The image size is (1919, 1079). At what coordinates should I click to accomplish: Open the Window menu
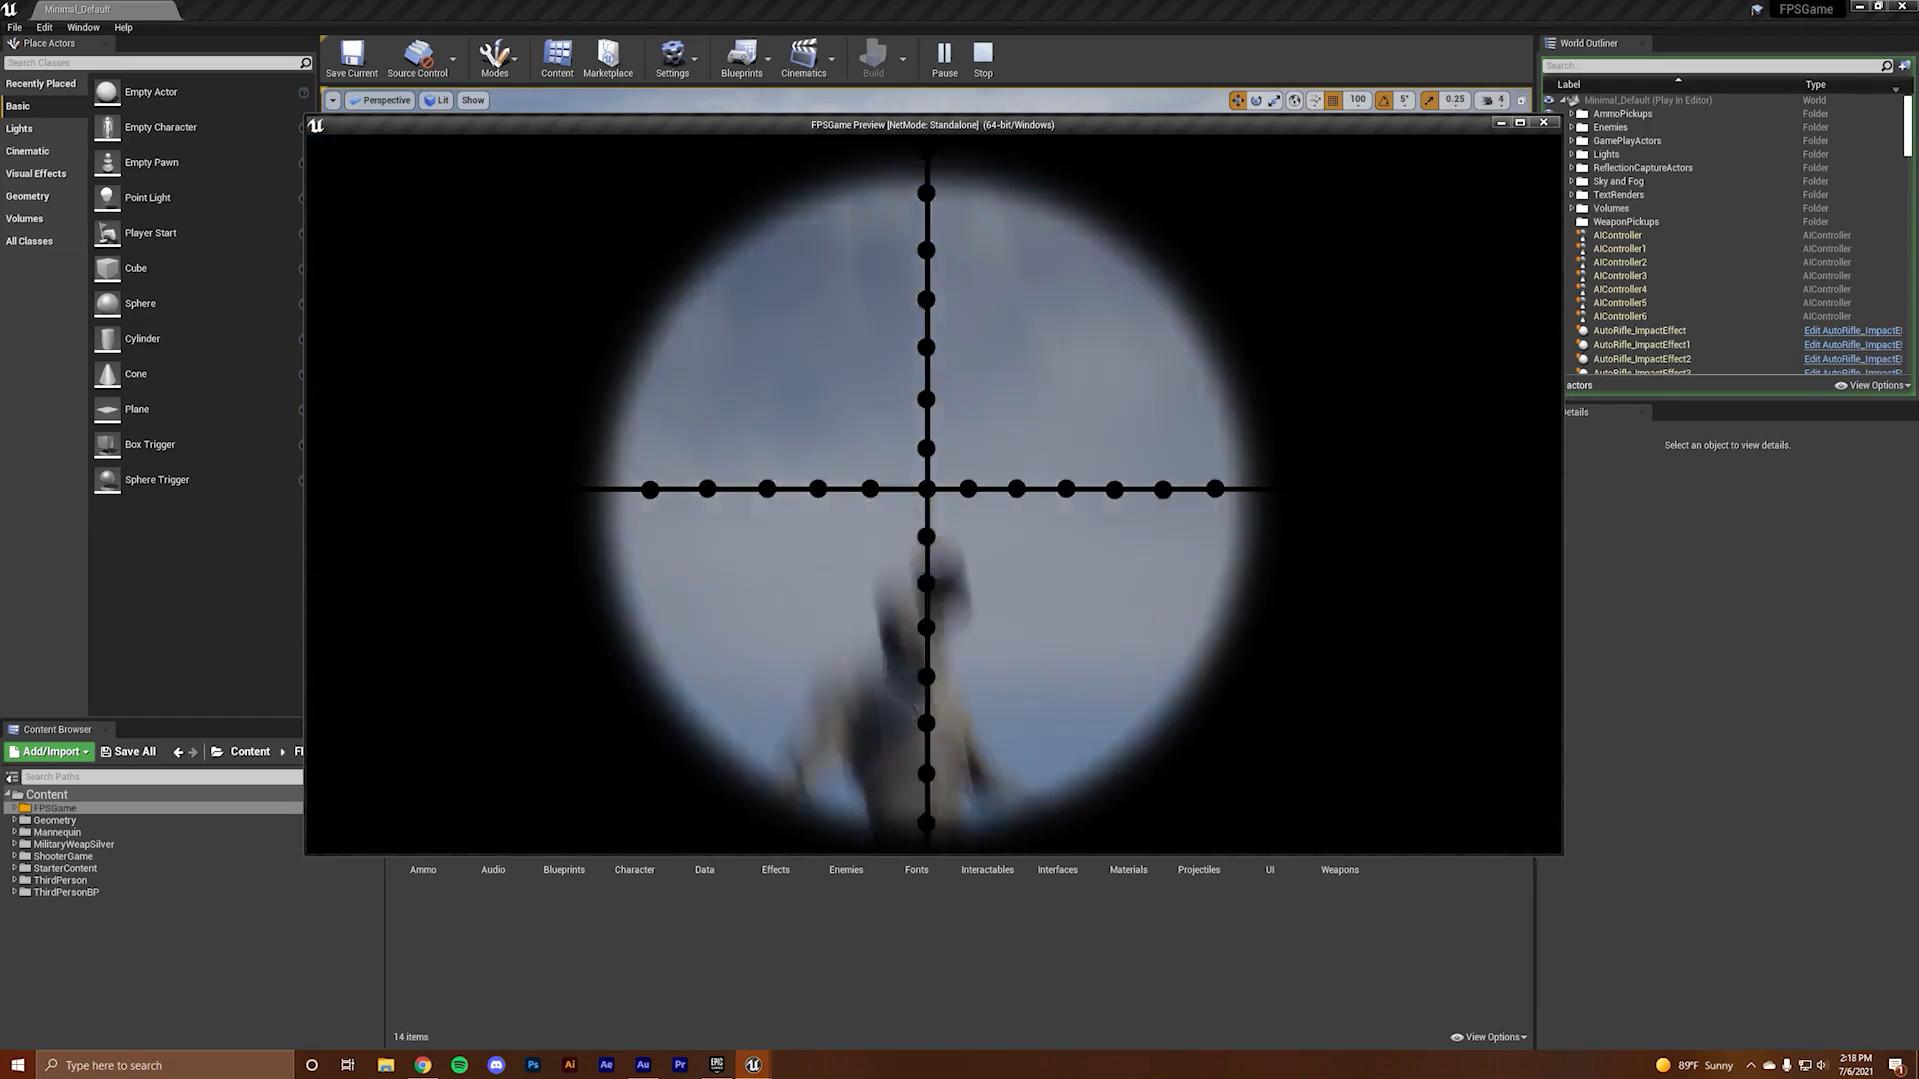click(83, 28)
